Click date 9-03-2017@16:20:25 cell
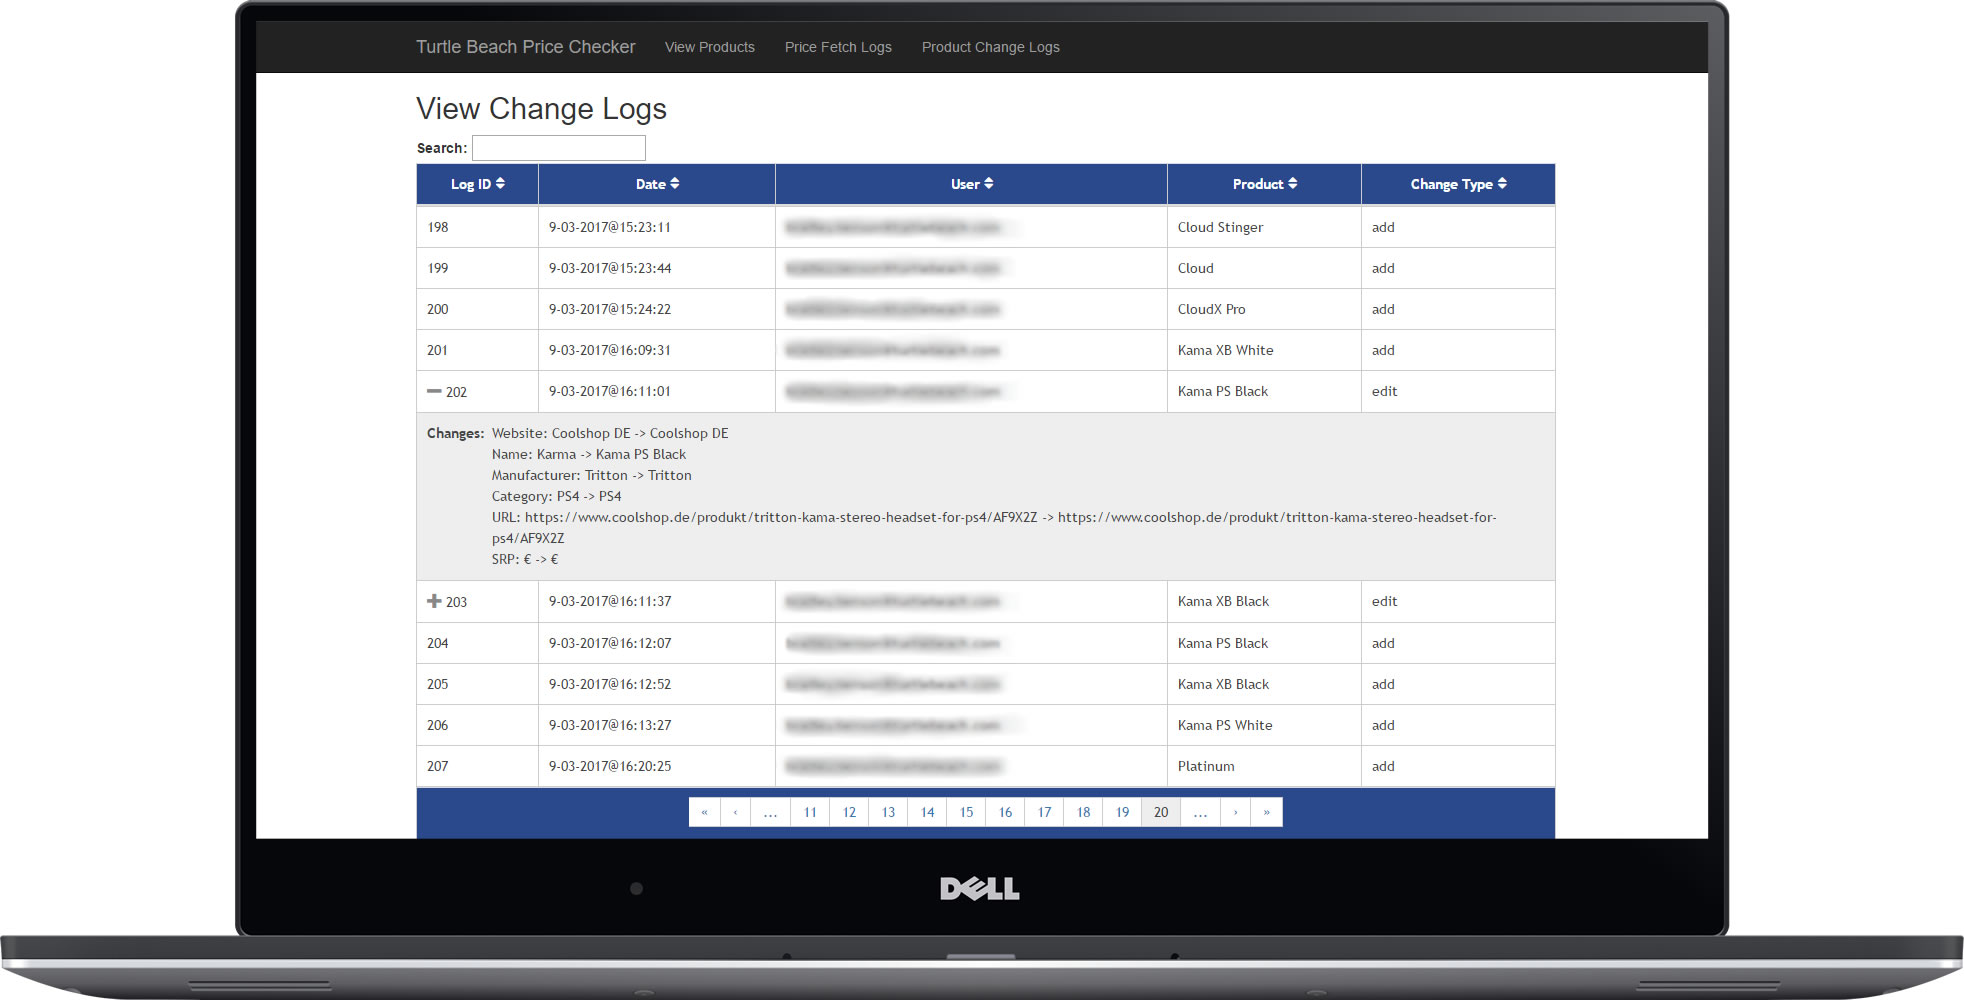This screenshot has height=1000, width=1964. [x=657, y=766]
